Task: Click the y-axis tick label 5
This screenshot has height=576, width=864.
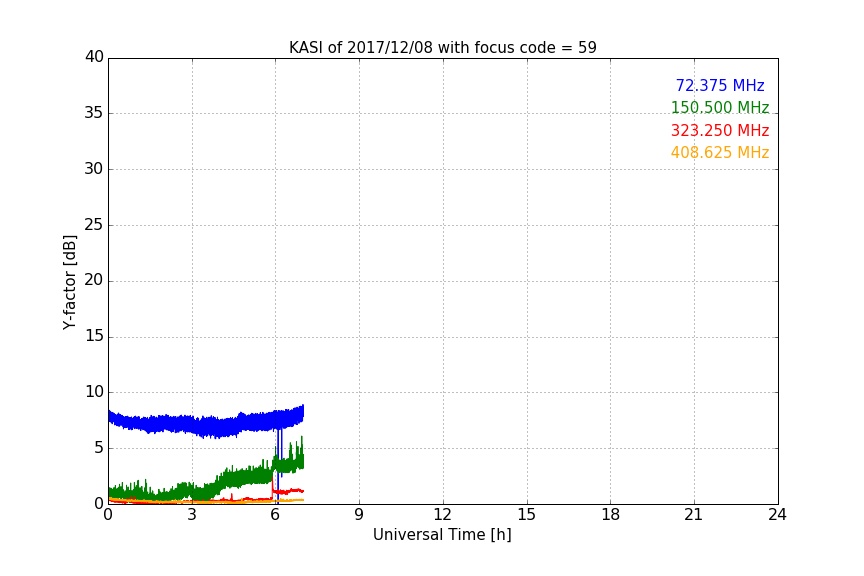Action: (x=99, y=448)
